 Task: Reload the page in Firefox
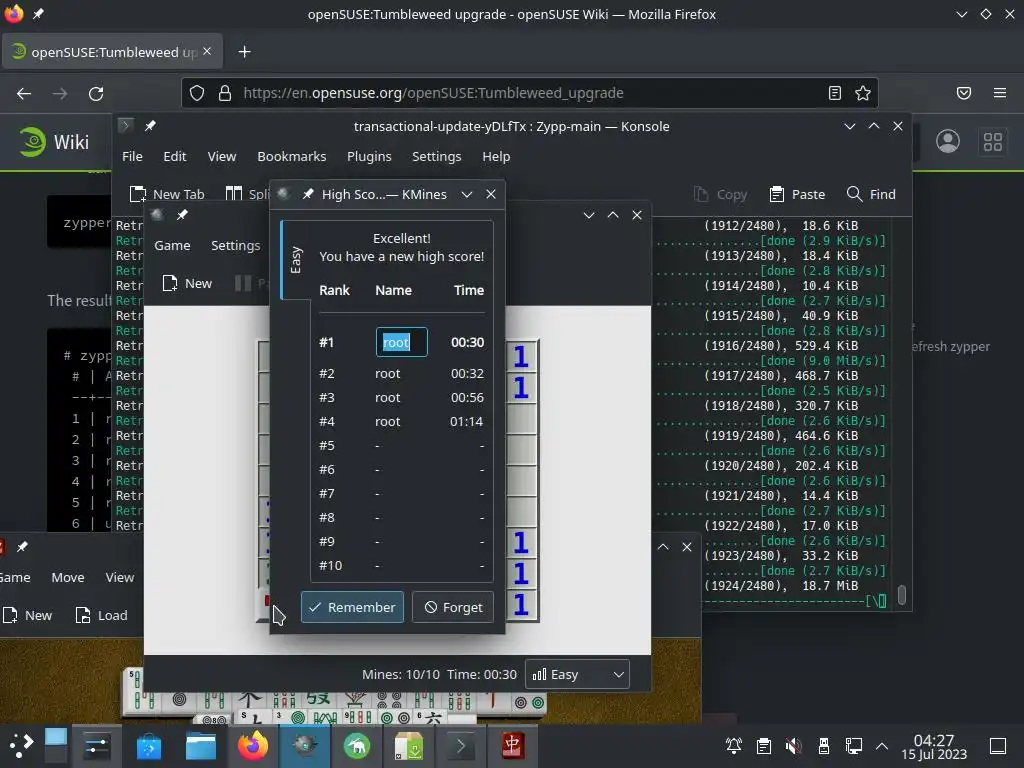click(x=96, y=93)
